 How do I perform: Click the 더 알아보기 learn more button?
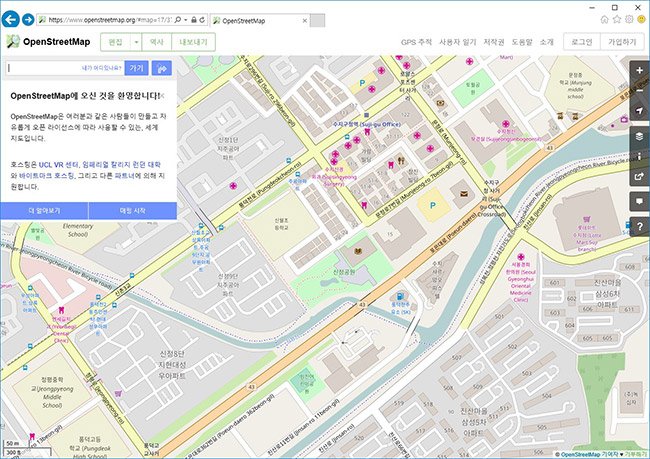(x=44, y=211)
